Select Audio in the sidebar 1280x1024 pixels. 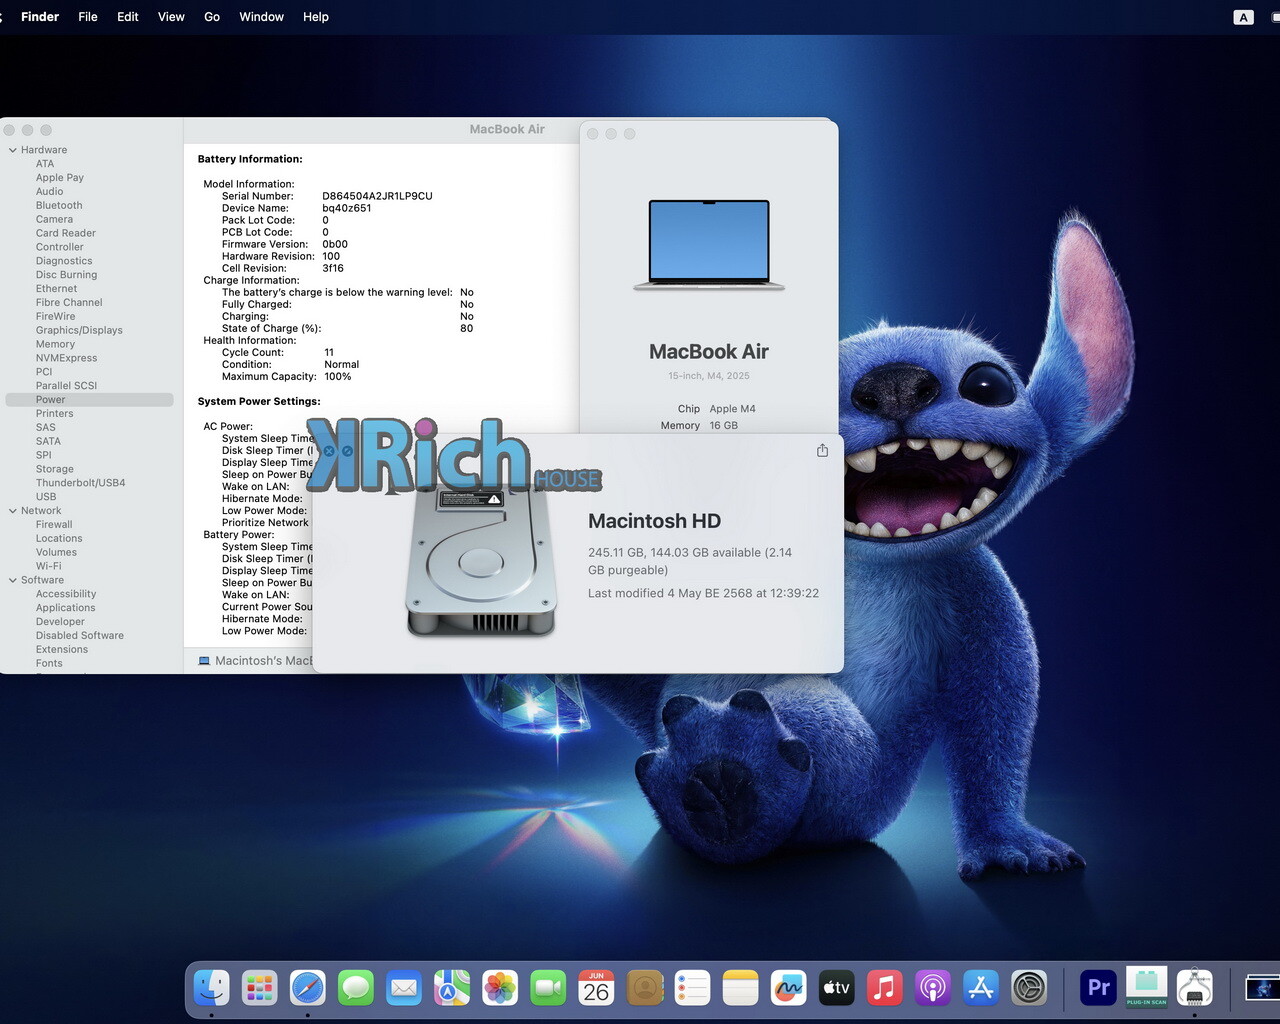tap(49, 192)
